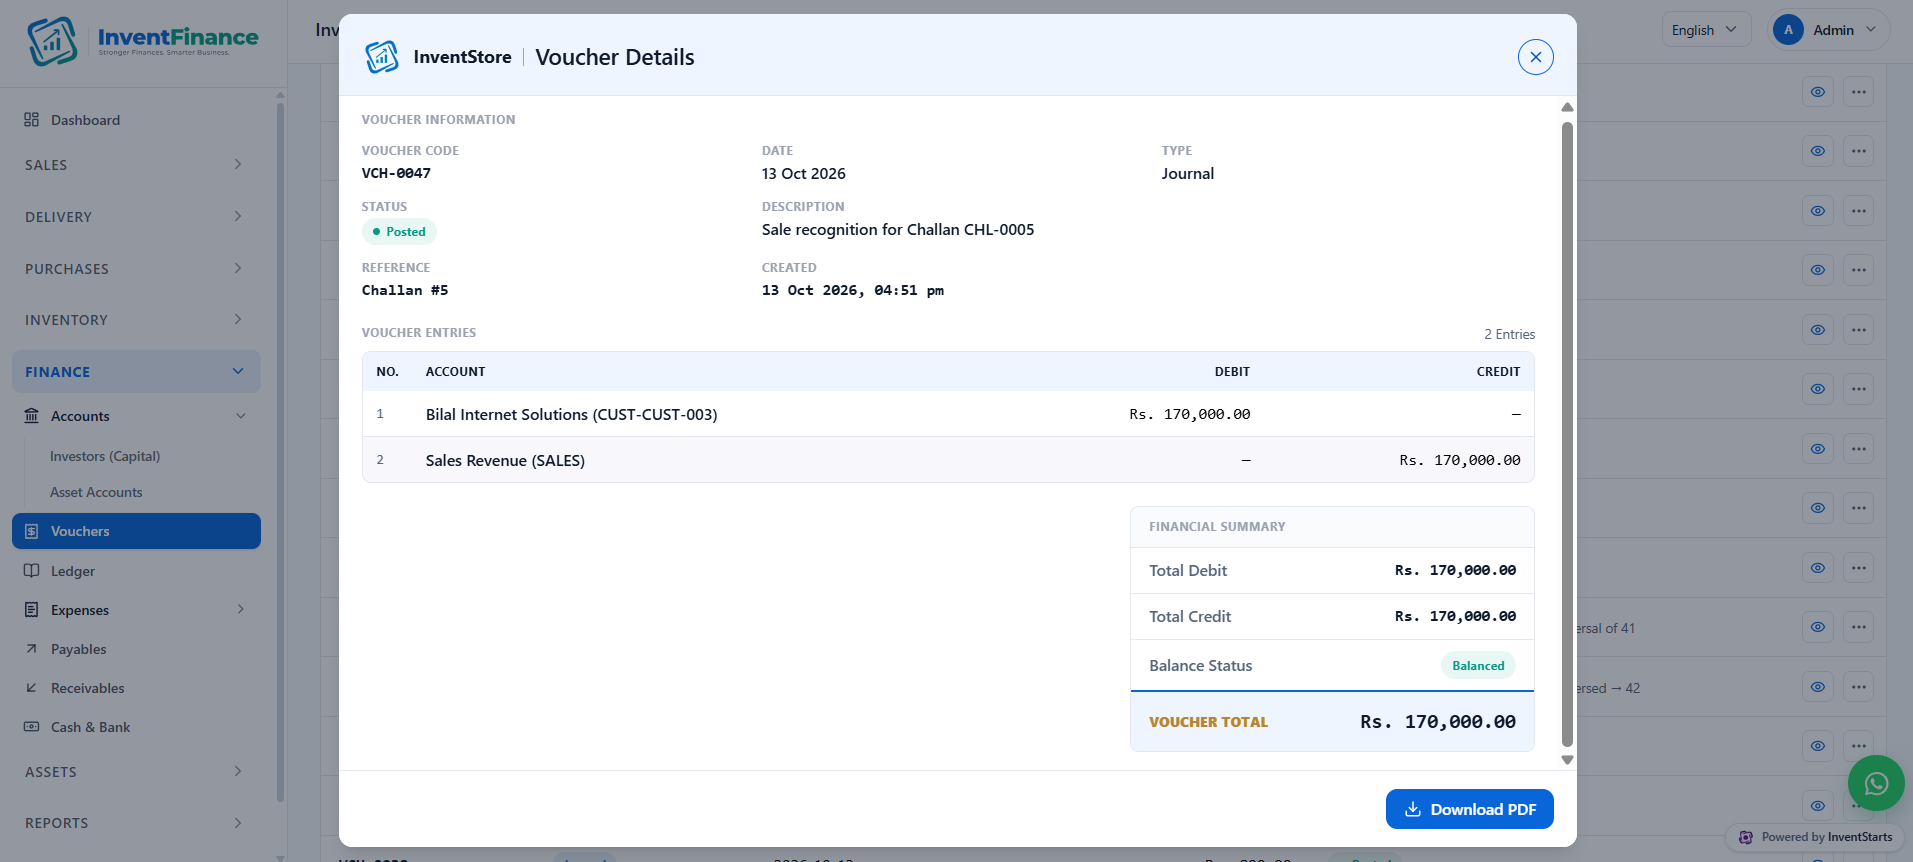Expand the Expenses submenu
The width and height of the screenshot is (1913, 862).
tap(136, 610)
